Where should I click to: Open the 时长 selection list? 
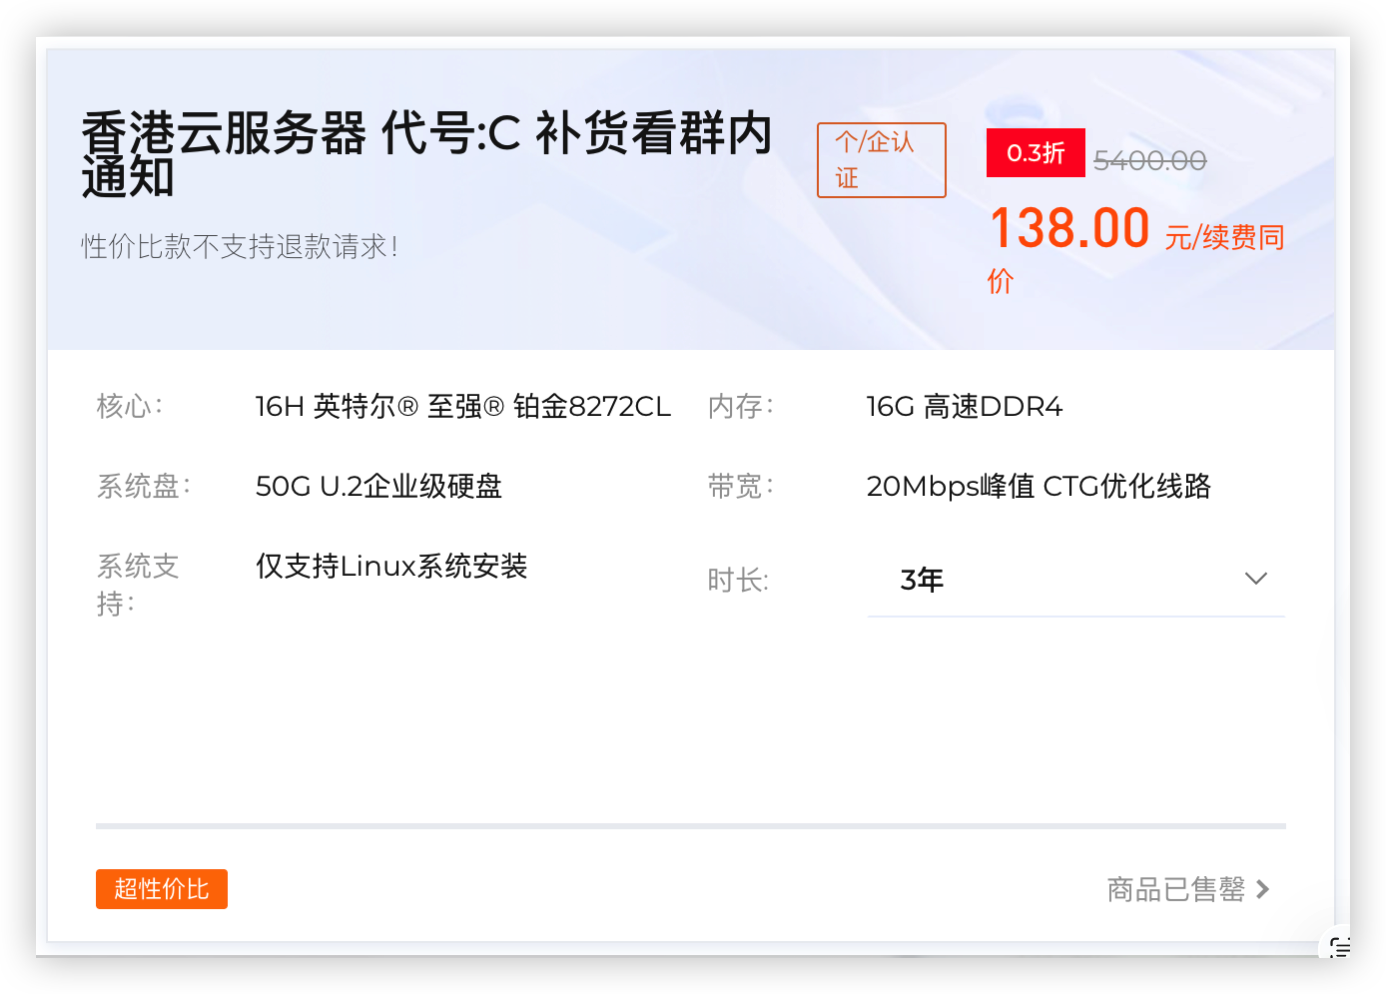click(x=1075, y=579)
